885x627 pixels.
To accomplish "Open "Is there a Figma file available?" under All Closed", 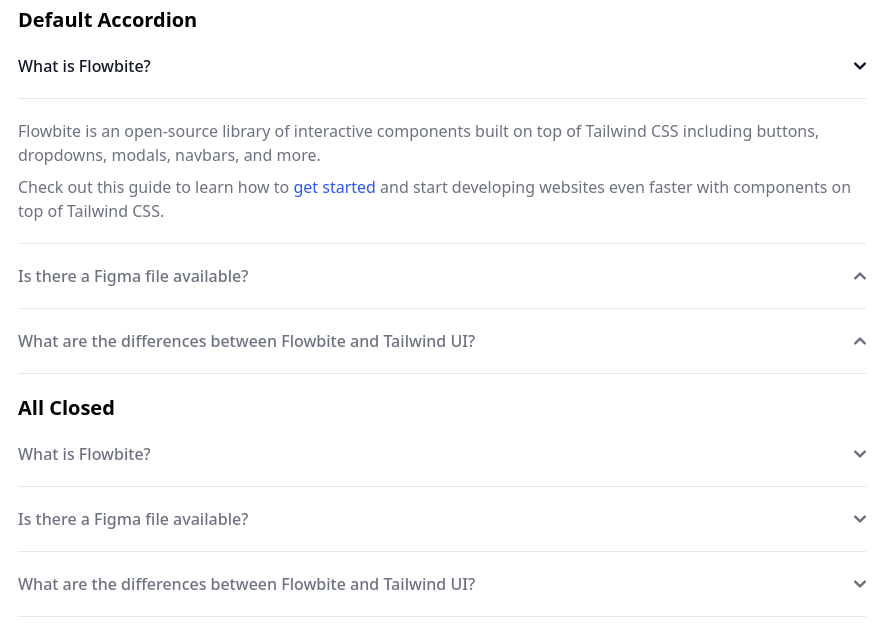I will click(x=133, y=519).
